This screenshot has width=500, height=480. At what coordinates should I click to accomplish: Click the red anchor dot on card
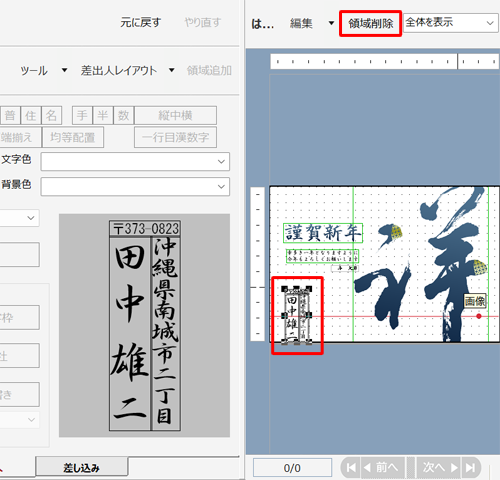[479, 316]
